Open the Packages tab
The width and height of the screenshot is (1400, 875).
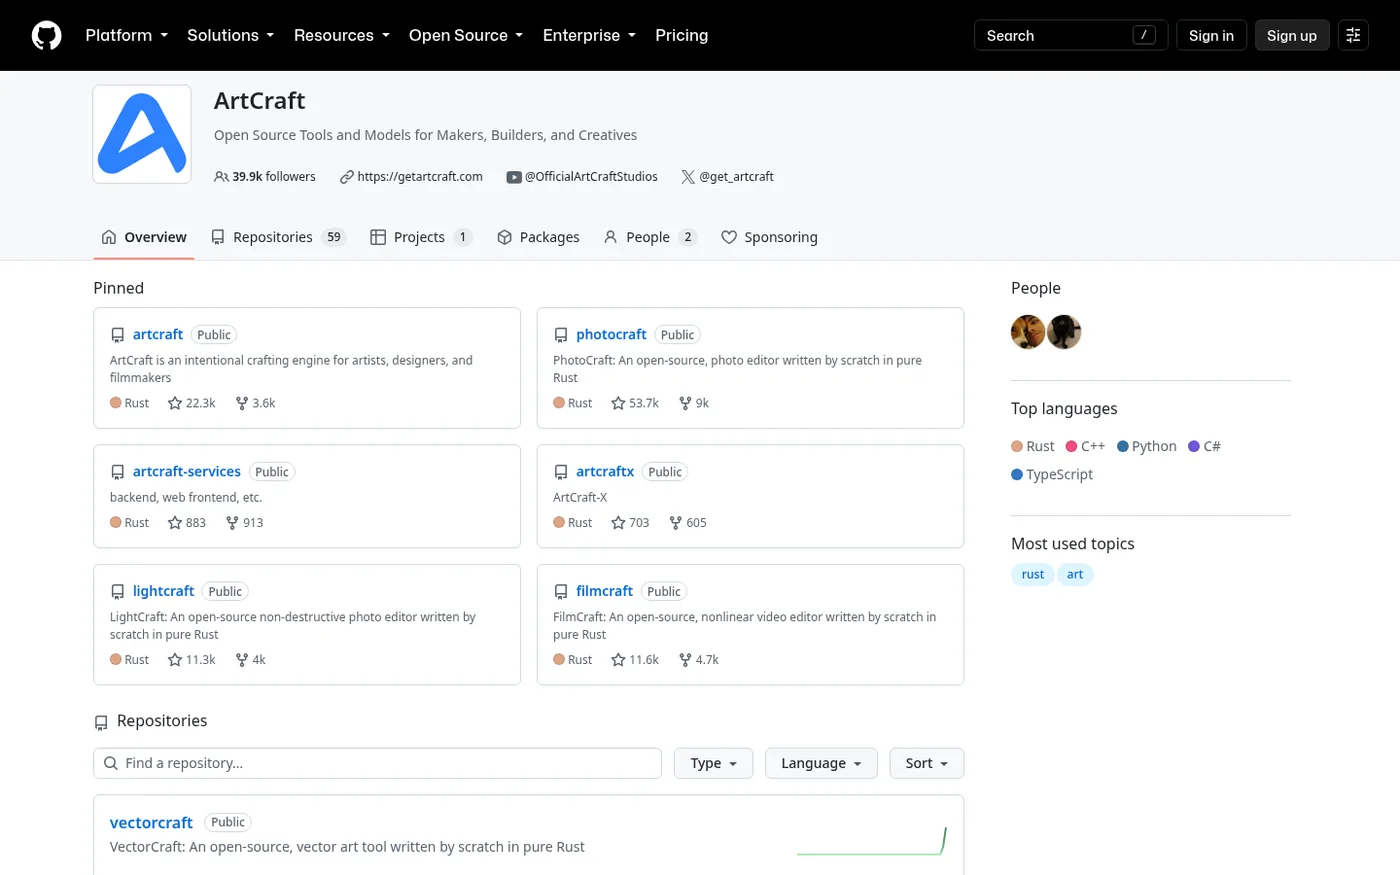538,237
